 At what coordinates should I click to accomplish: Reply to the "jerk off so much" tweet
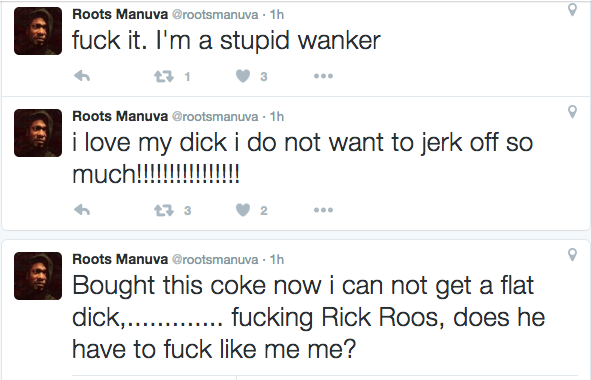coord(82,210)
